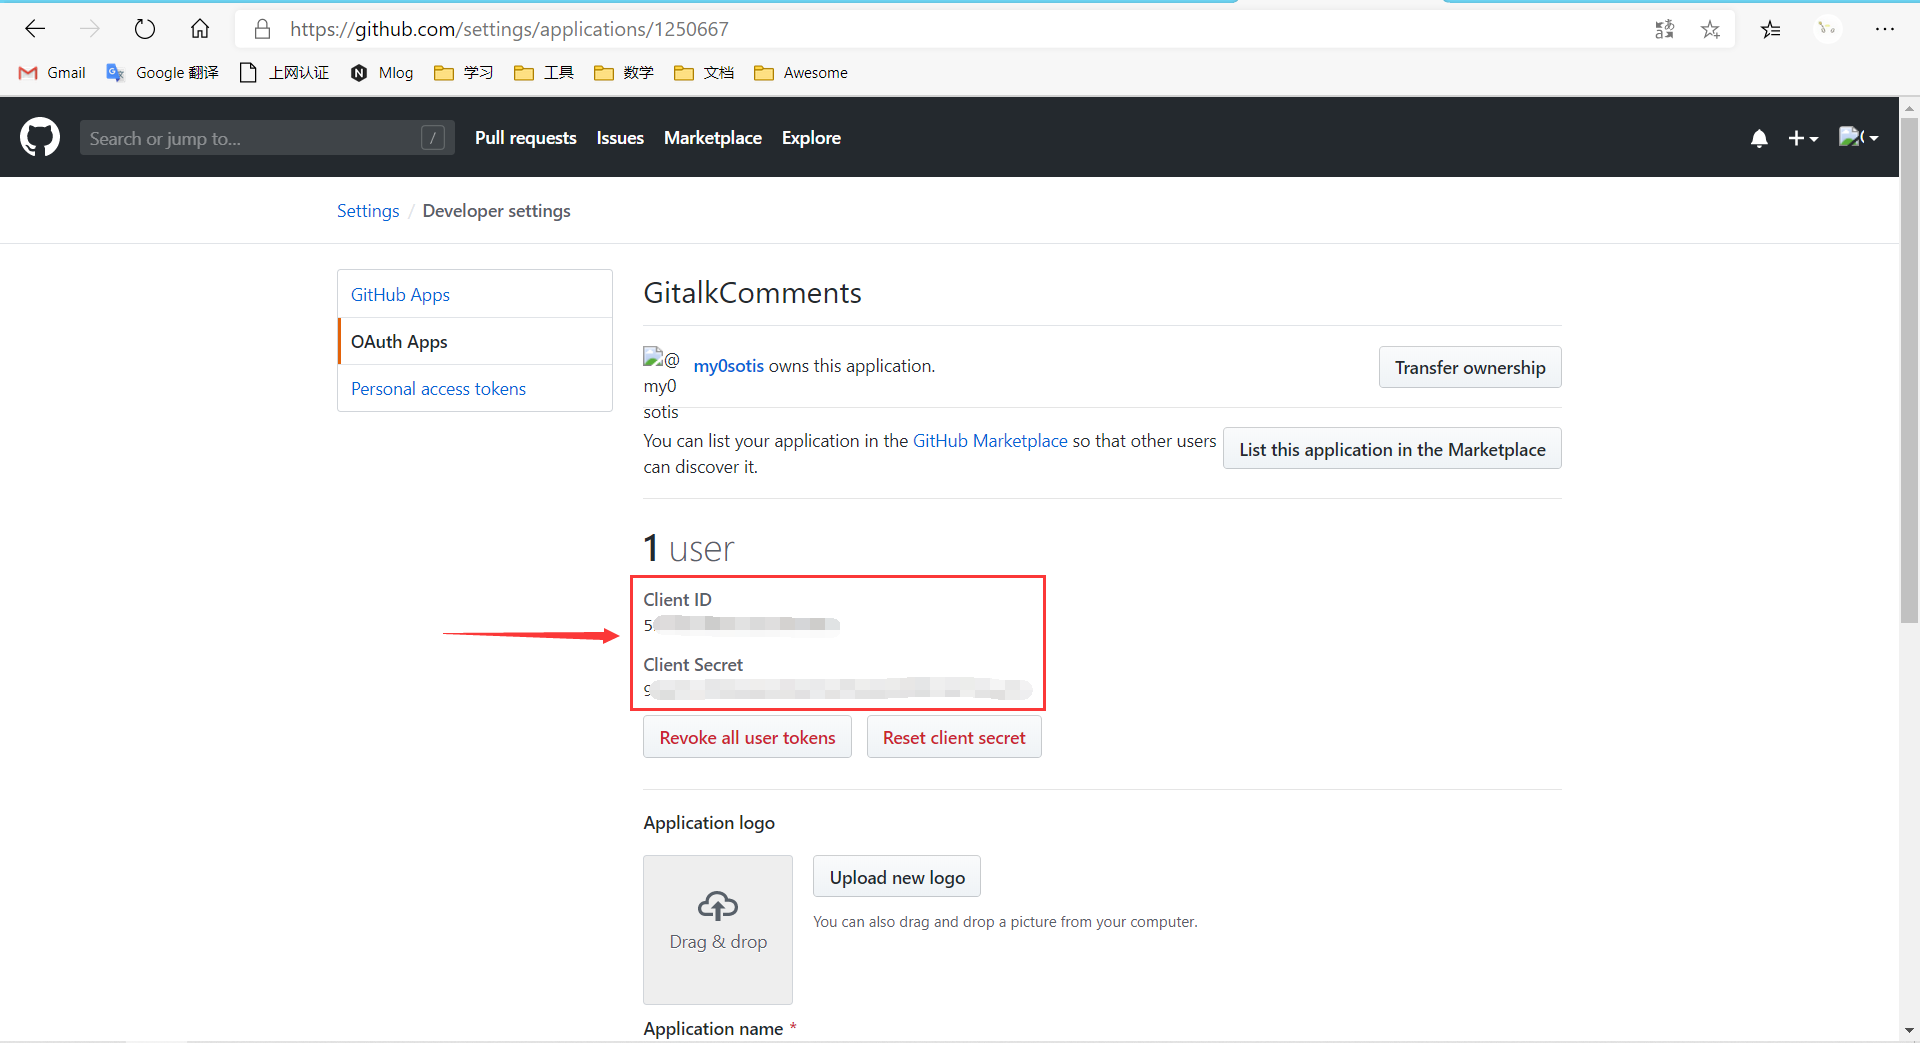
Task: Click List this application in the Marketplace
Action: click(x=1392, y=449)
